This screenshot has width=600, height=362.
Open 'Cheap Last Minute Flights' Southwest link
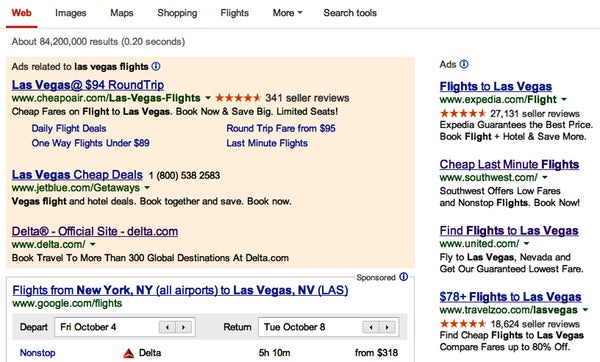pos(509,164)
